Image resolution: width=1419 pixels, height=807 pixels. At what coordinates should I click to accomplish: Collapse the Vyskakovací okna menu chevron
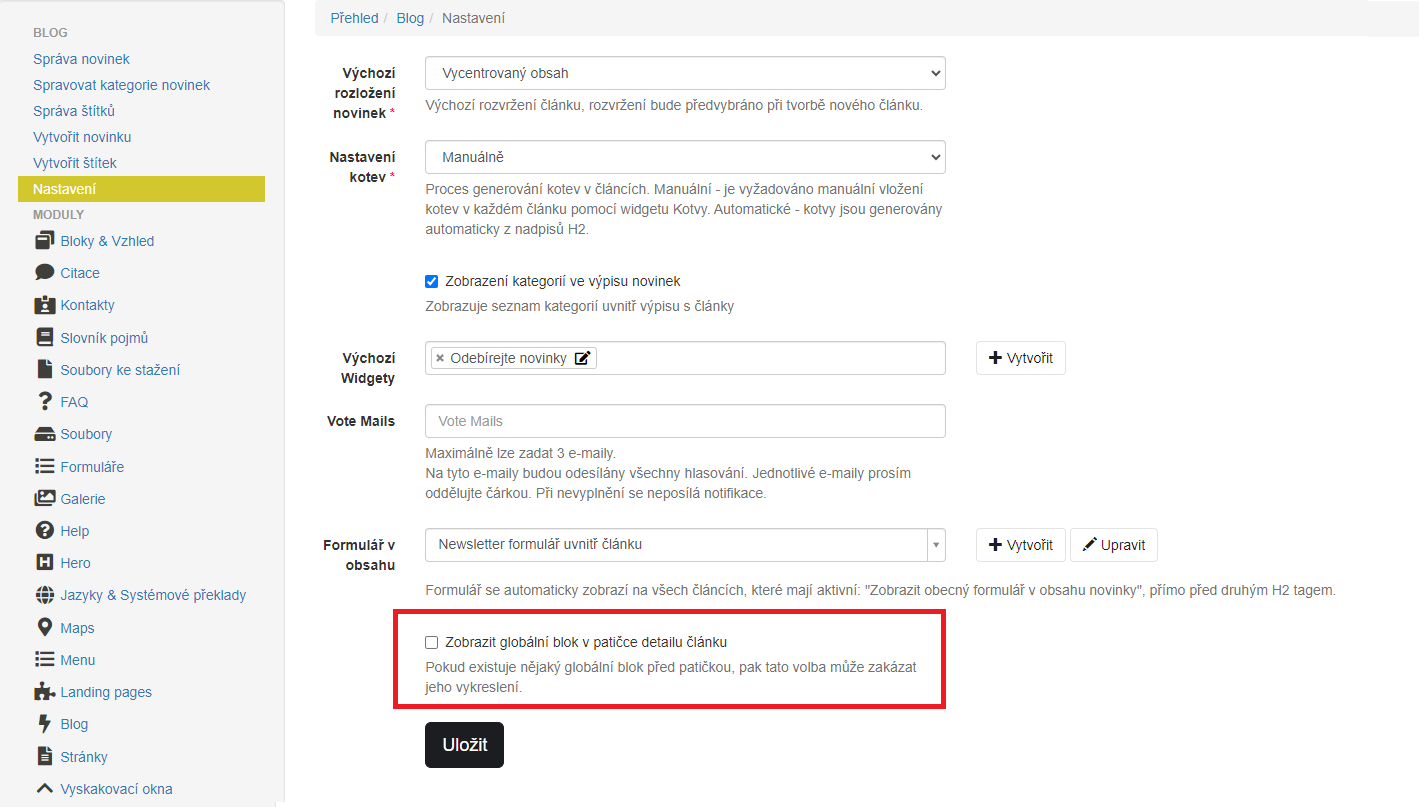tap(44, 788)
